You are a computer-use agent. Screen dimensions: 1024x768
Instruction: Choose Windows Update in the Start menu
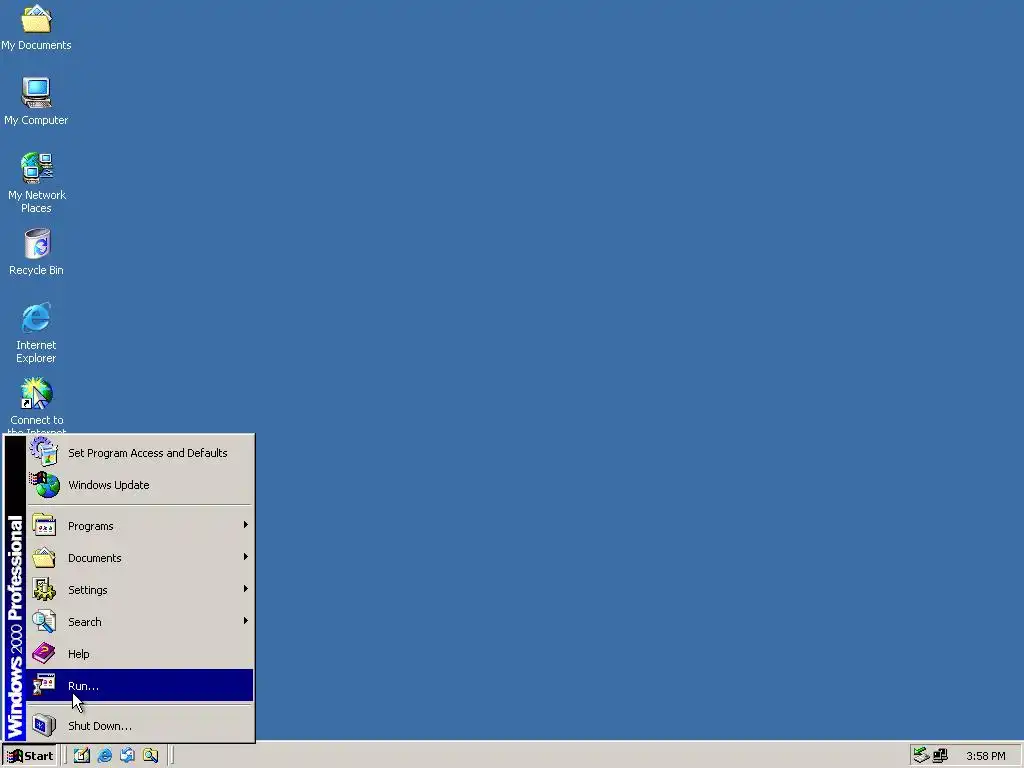coord(140,485)
